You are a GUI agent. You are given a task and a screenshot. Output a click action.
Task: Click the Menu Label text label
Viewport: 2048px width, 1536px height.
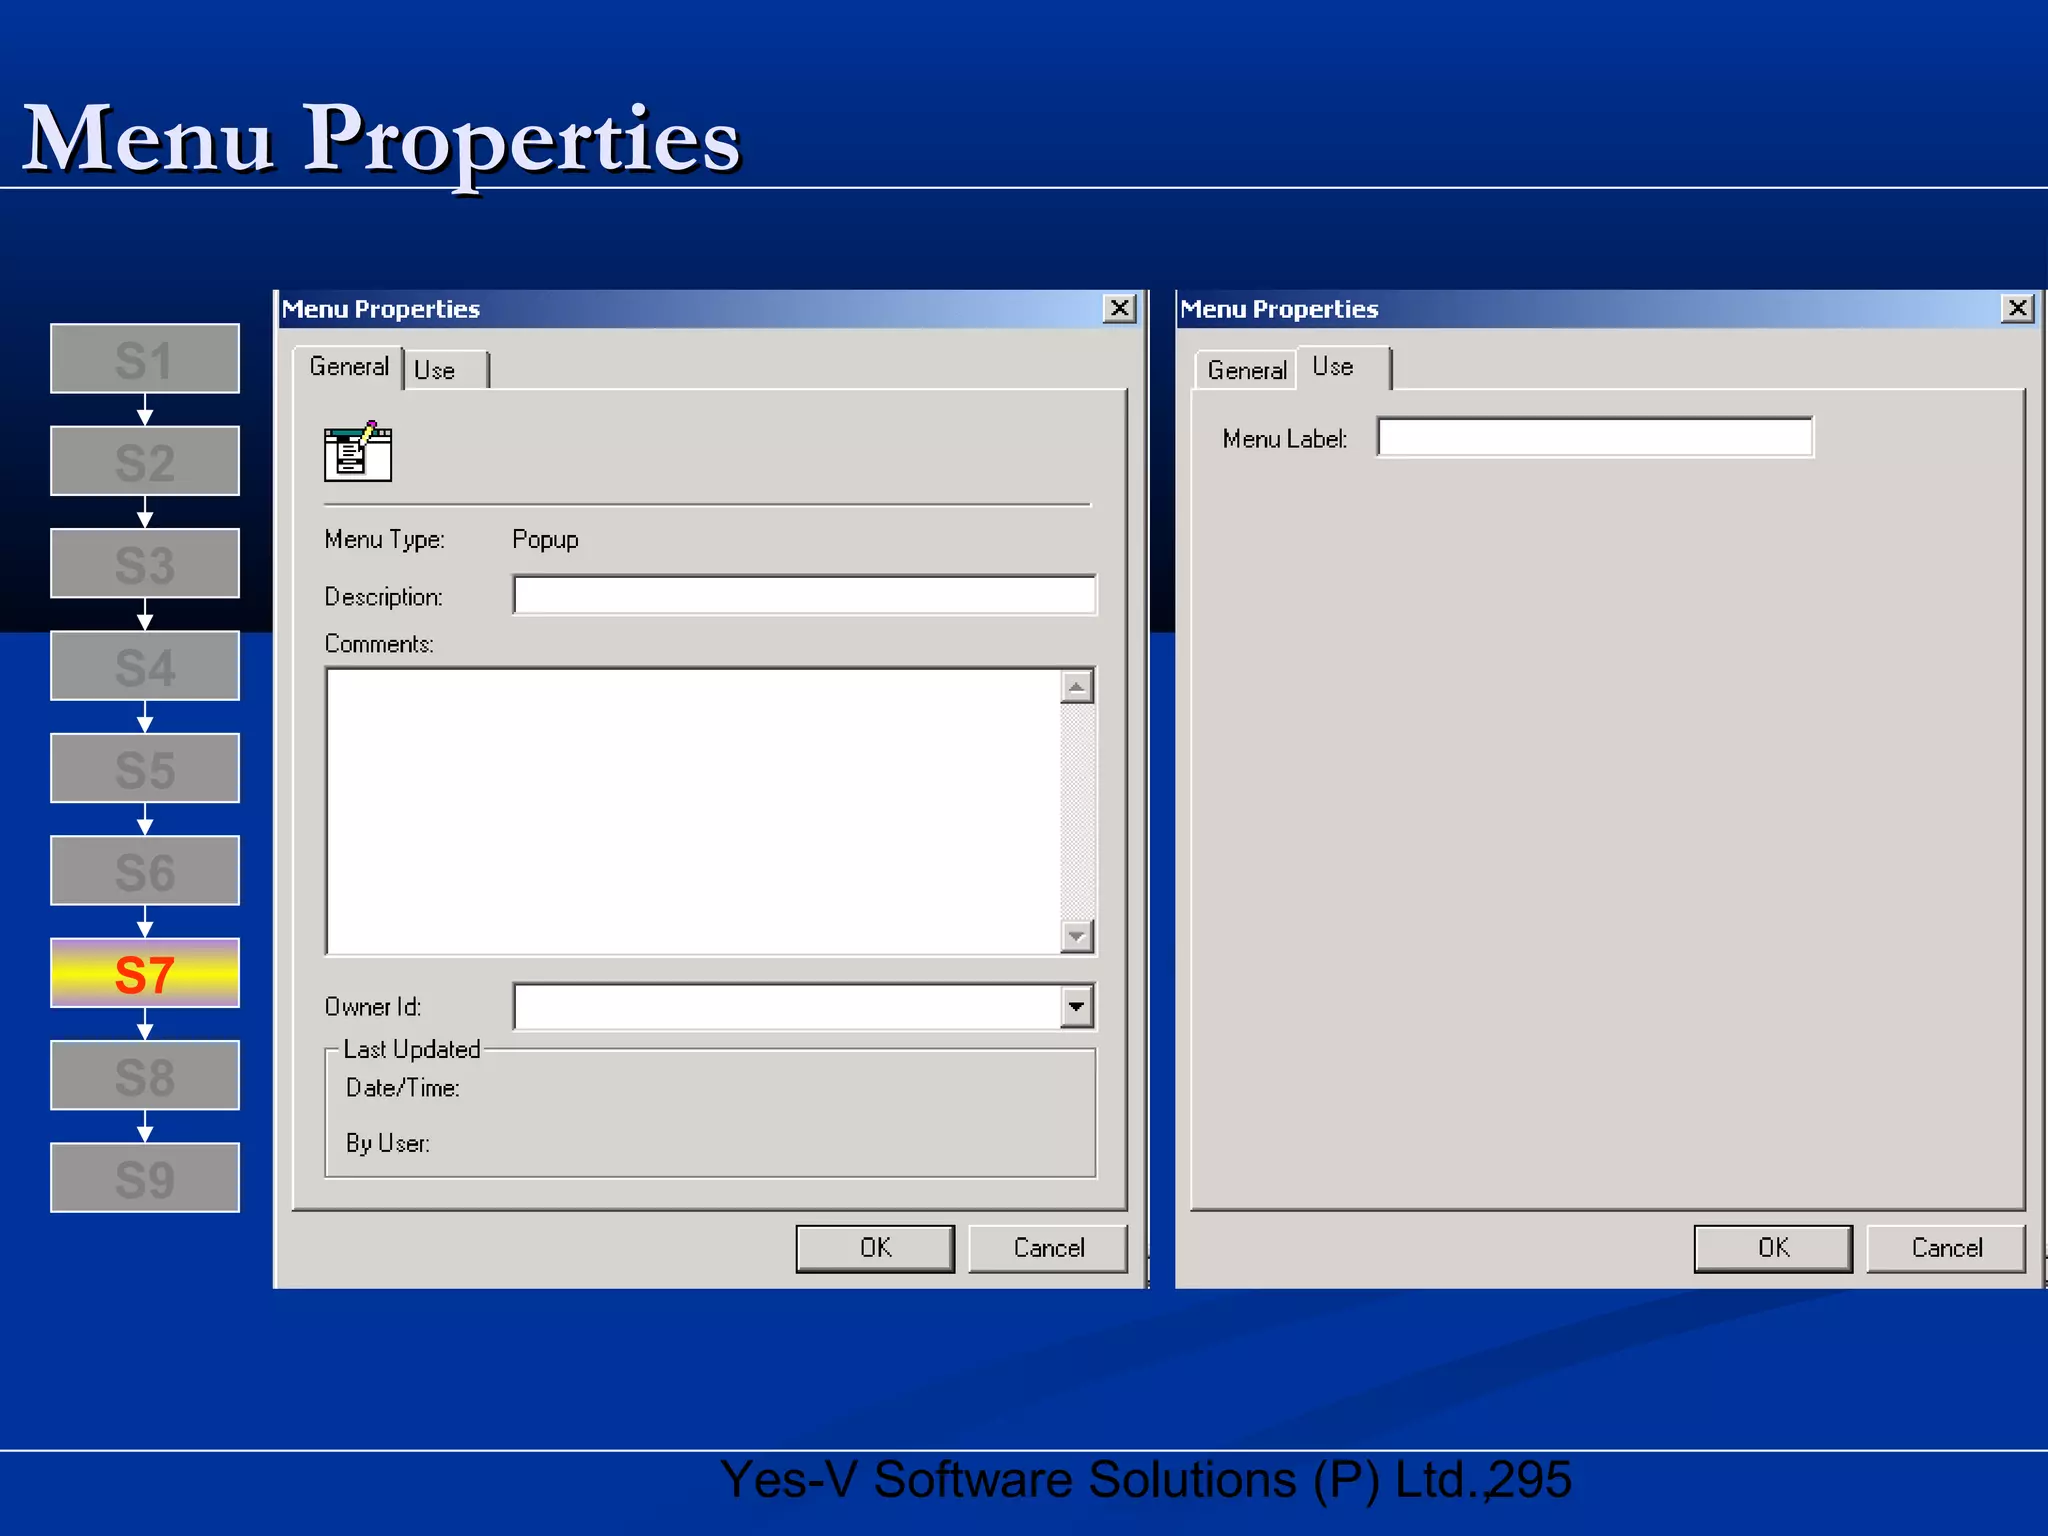tap(1284, 439)
